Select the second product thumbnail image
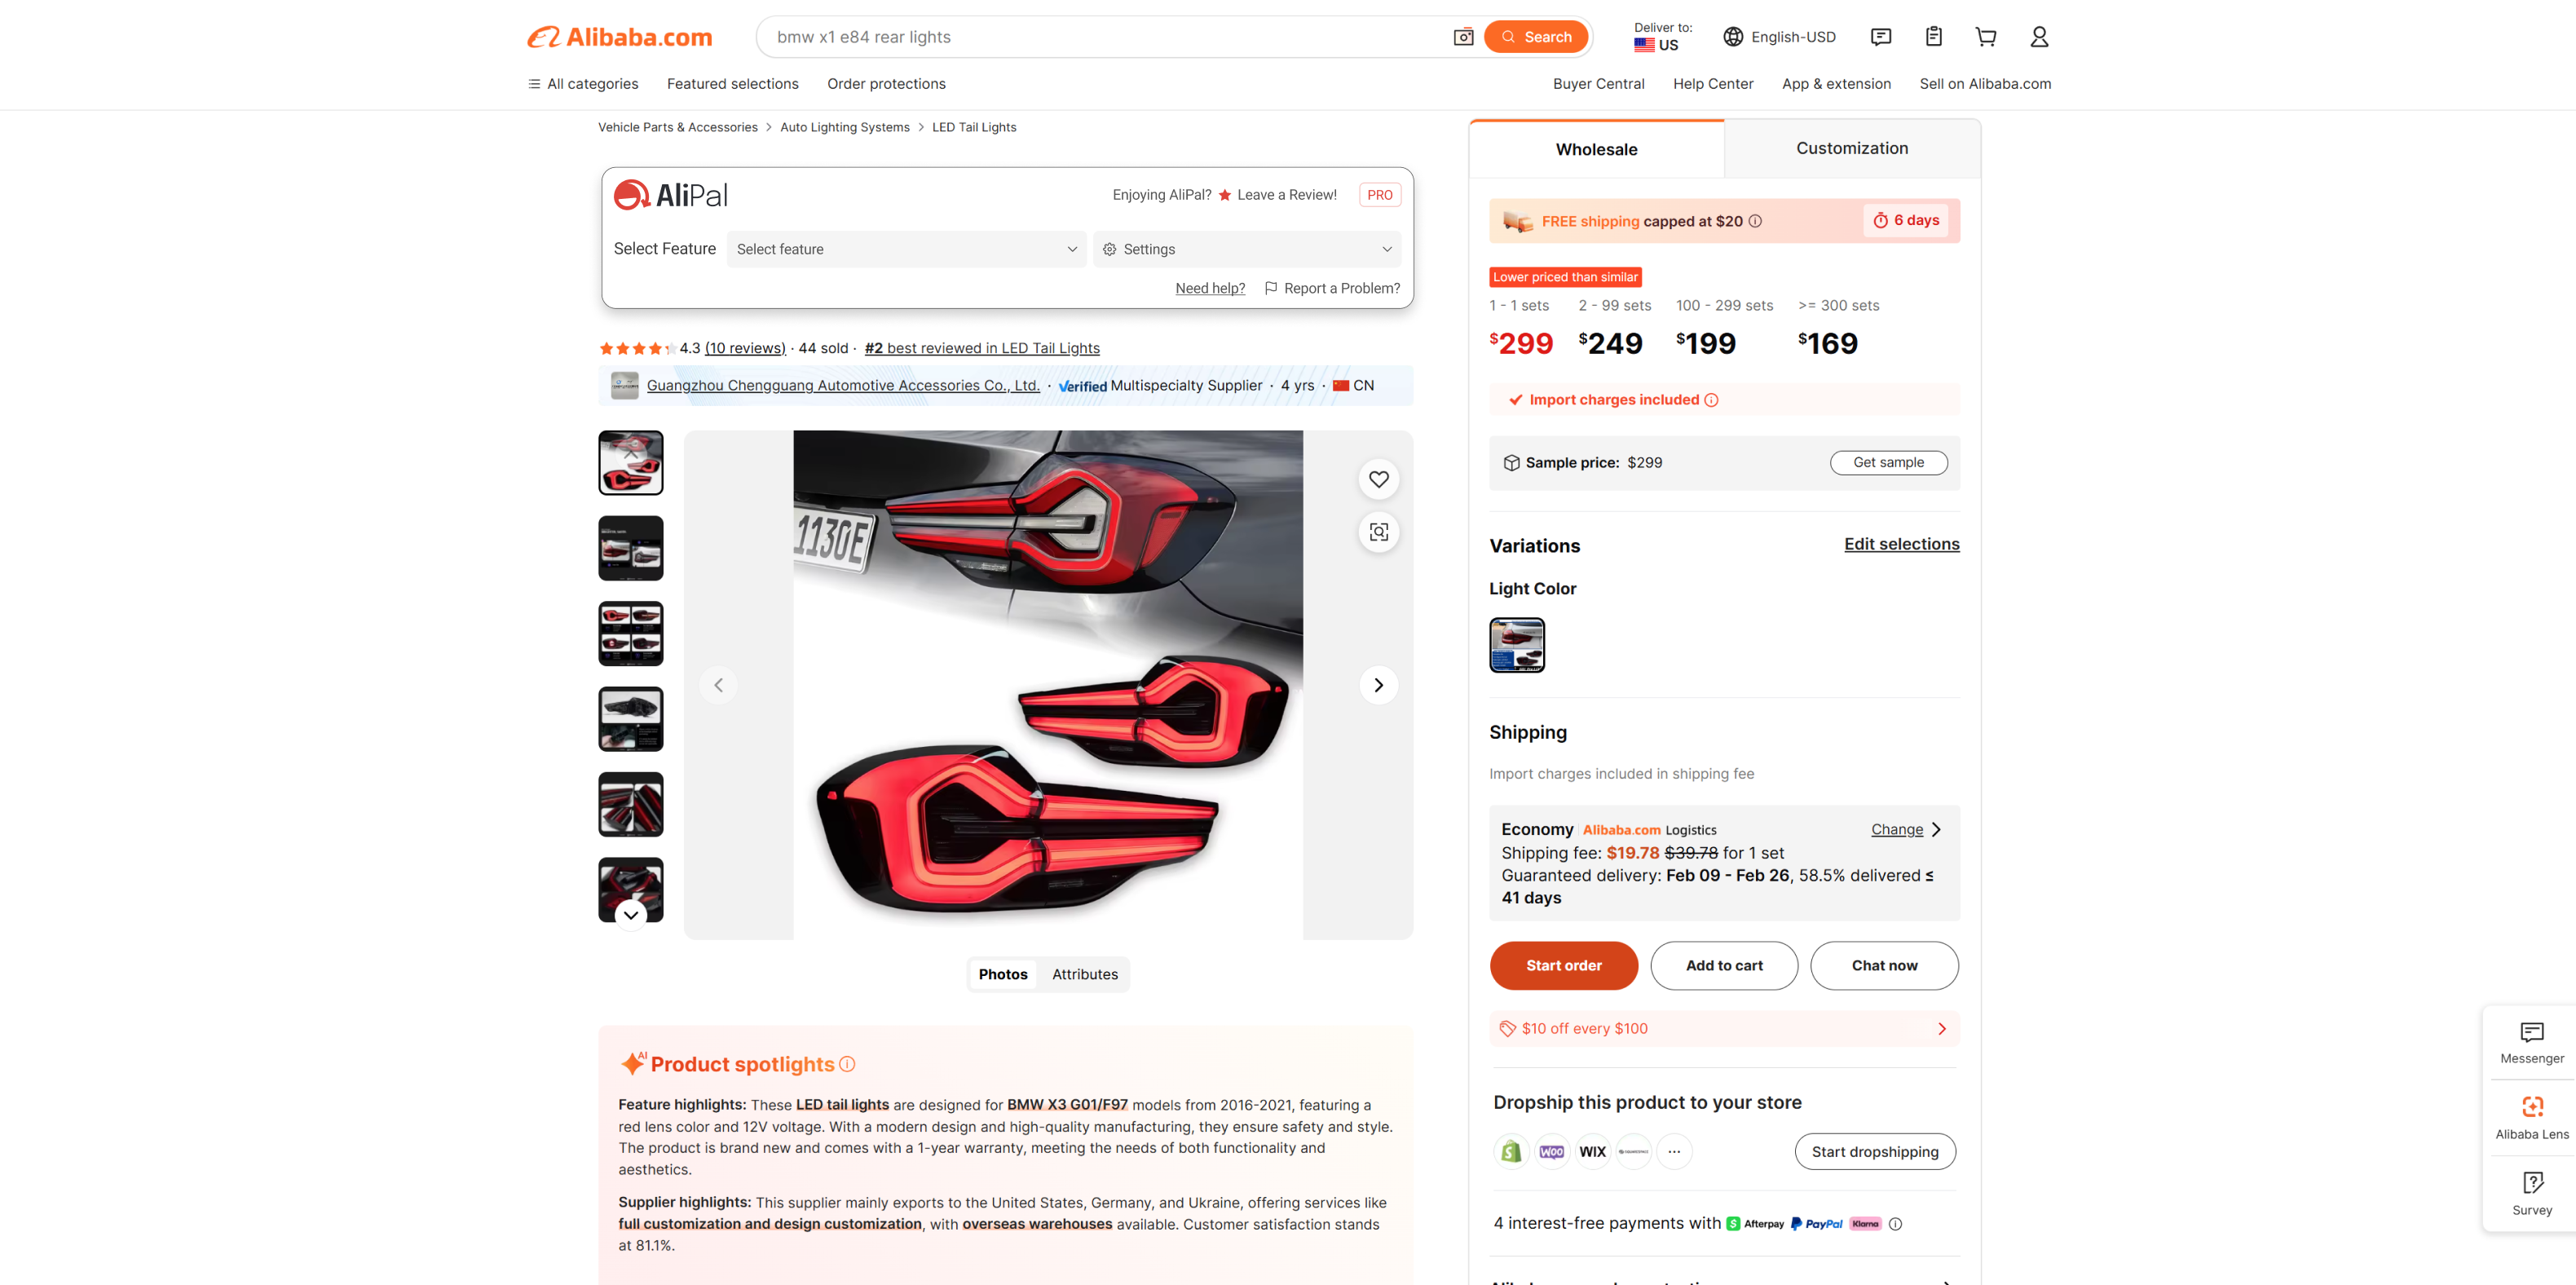This screenshot has width=2576, height=1285. (630, 548)
